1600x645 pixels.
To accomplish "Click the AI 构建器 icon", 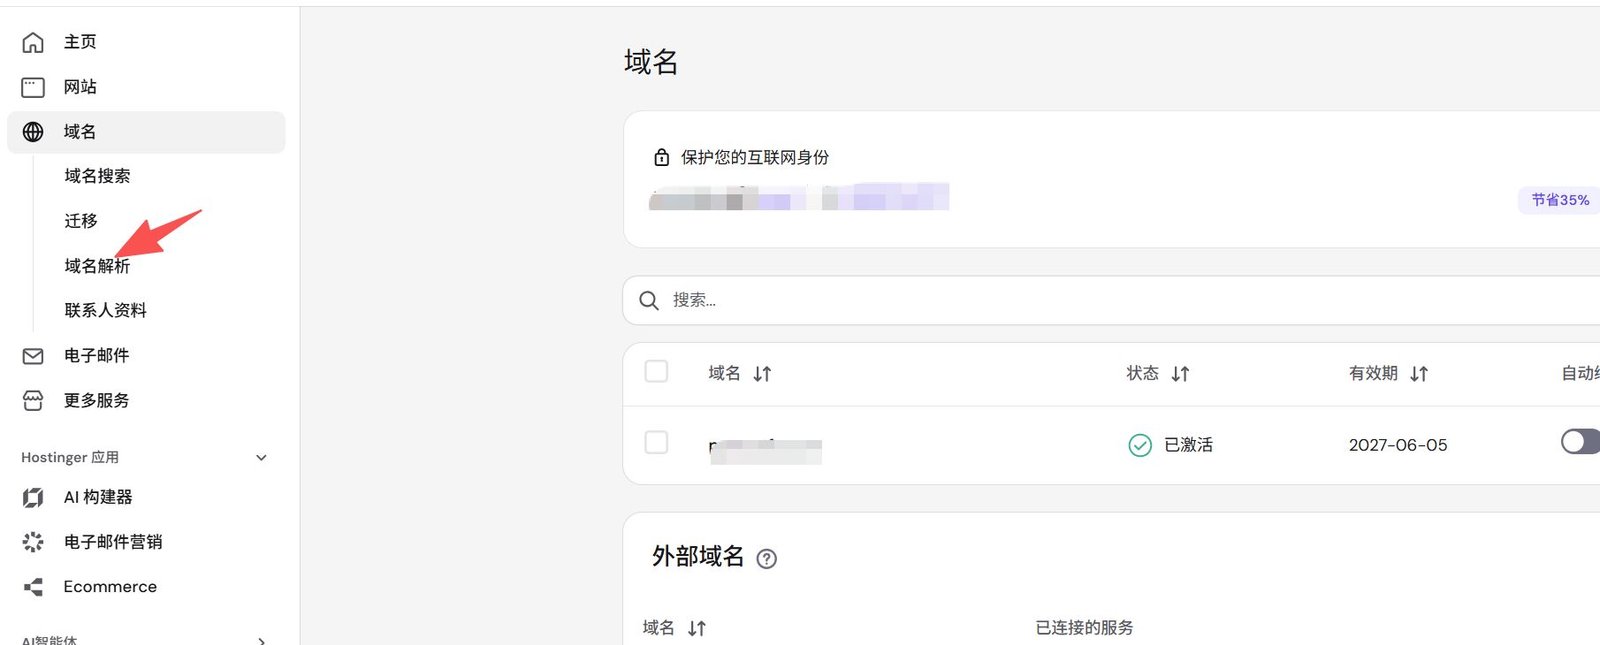I will pos(33,497).
